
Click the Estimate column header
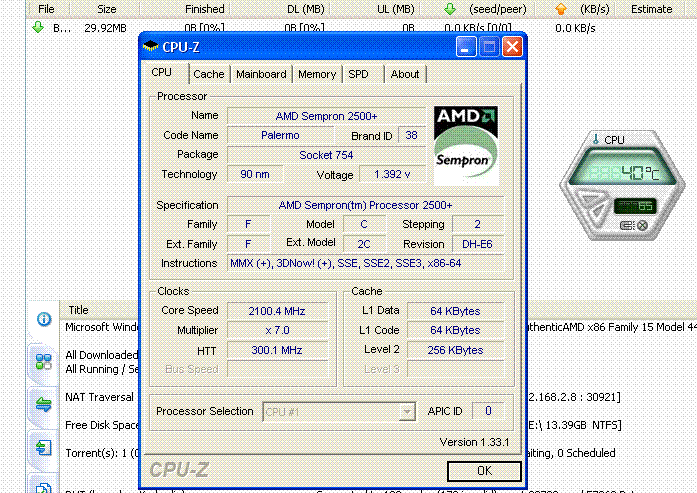tap(652, 9)
